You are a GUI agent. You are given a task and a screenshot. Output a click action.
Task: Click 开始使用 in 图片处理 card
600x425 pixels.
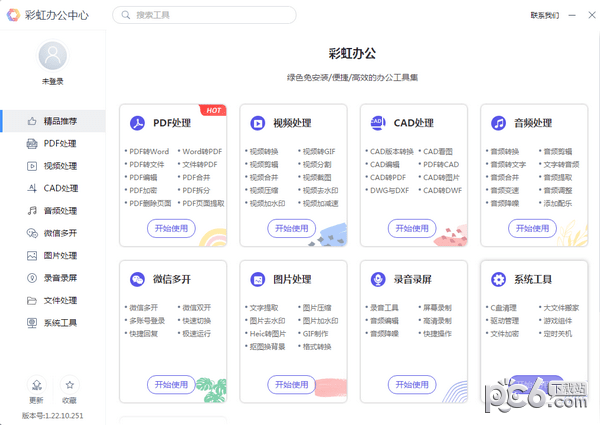tap(292, 384)
